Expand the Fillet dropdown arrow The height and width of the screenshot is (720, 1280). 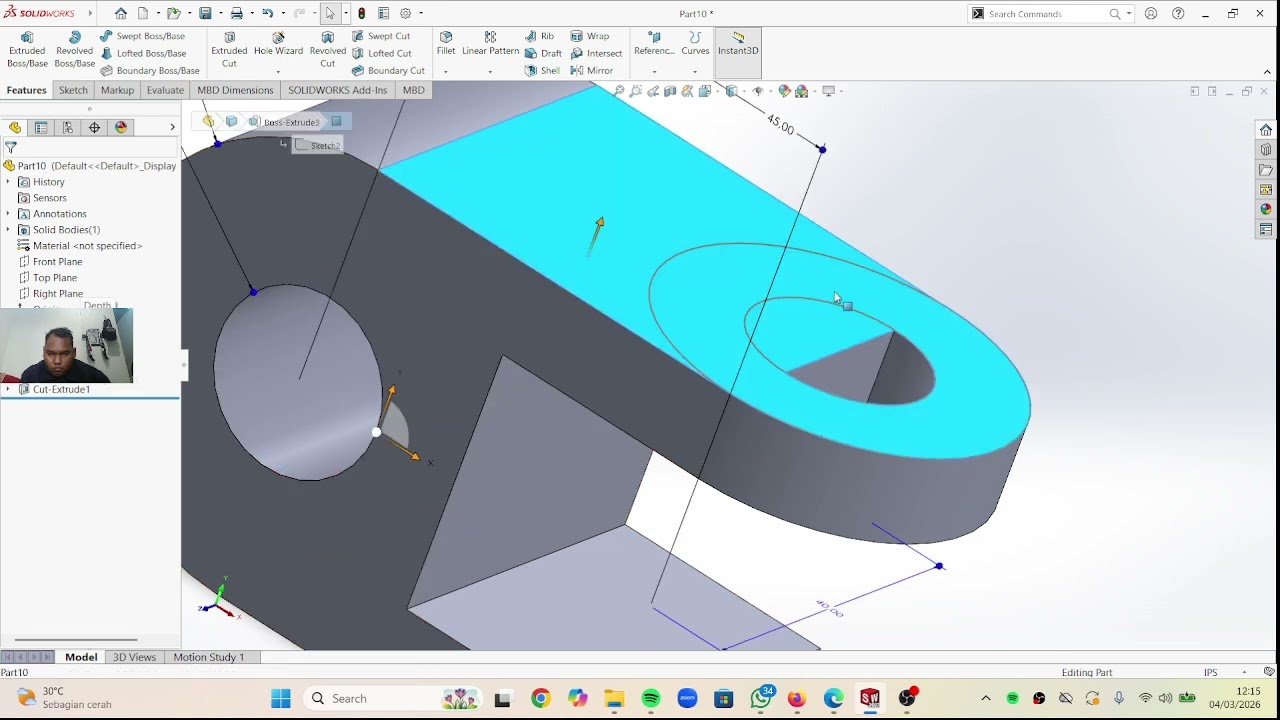(x=446, y=72)
